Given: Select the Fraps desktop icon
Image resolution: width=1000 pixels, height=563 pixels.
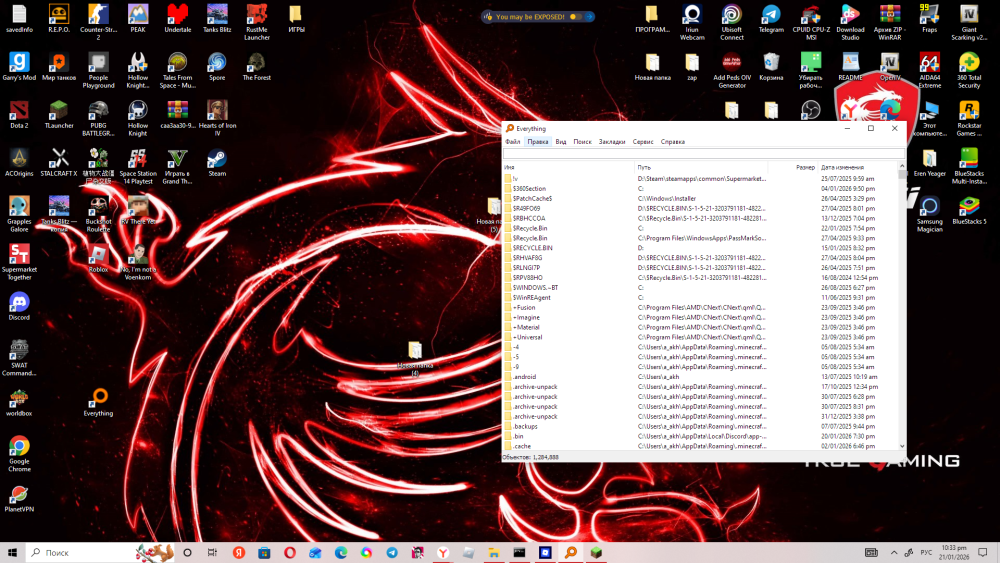Looking at the screenshot, I should [x=929, y=19].
